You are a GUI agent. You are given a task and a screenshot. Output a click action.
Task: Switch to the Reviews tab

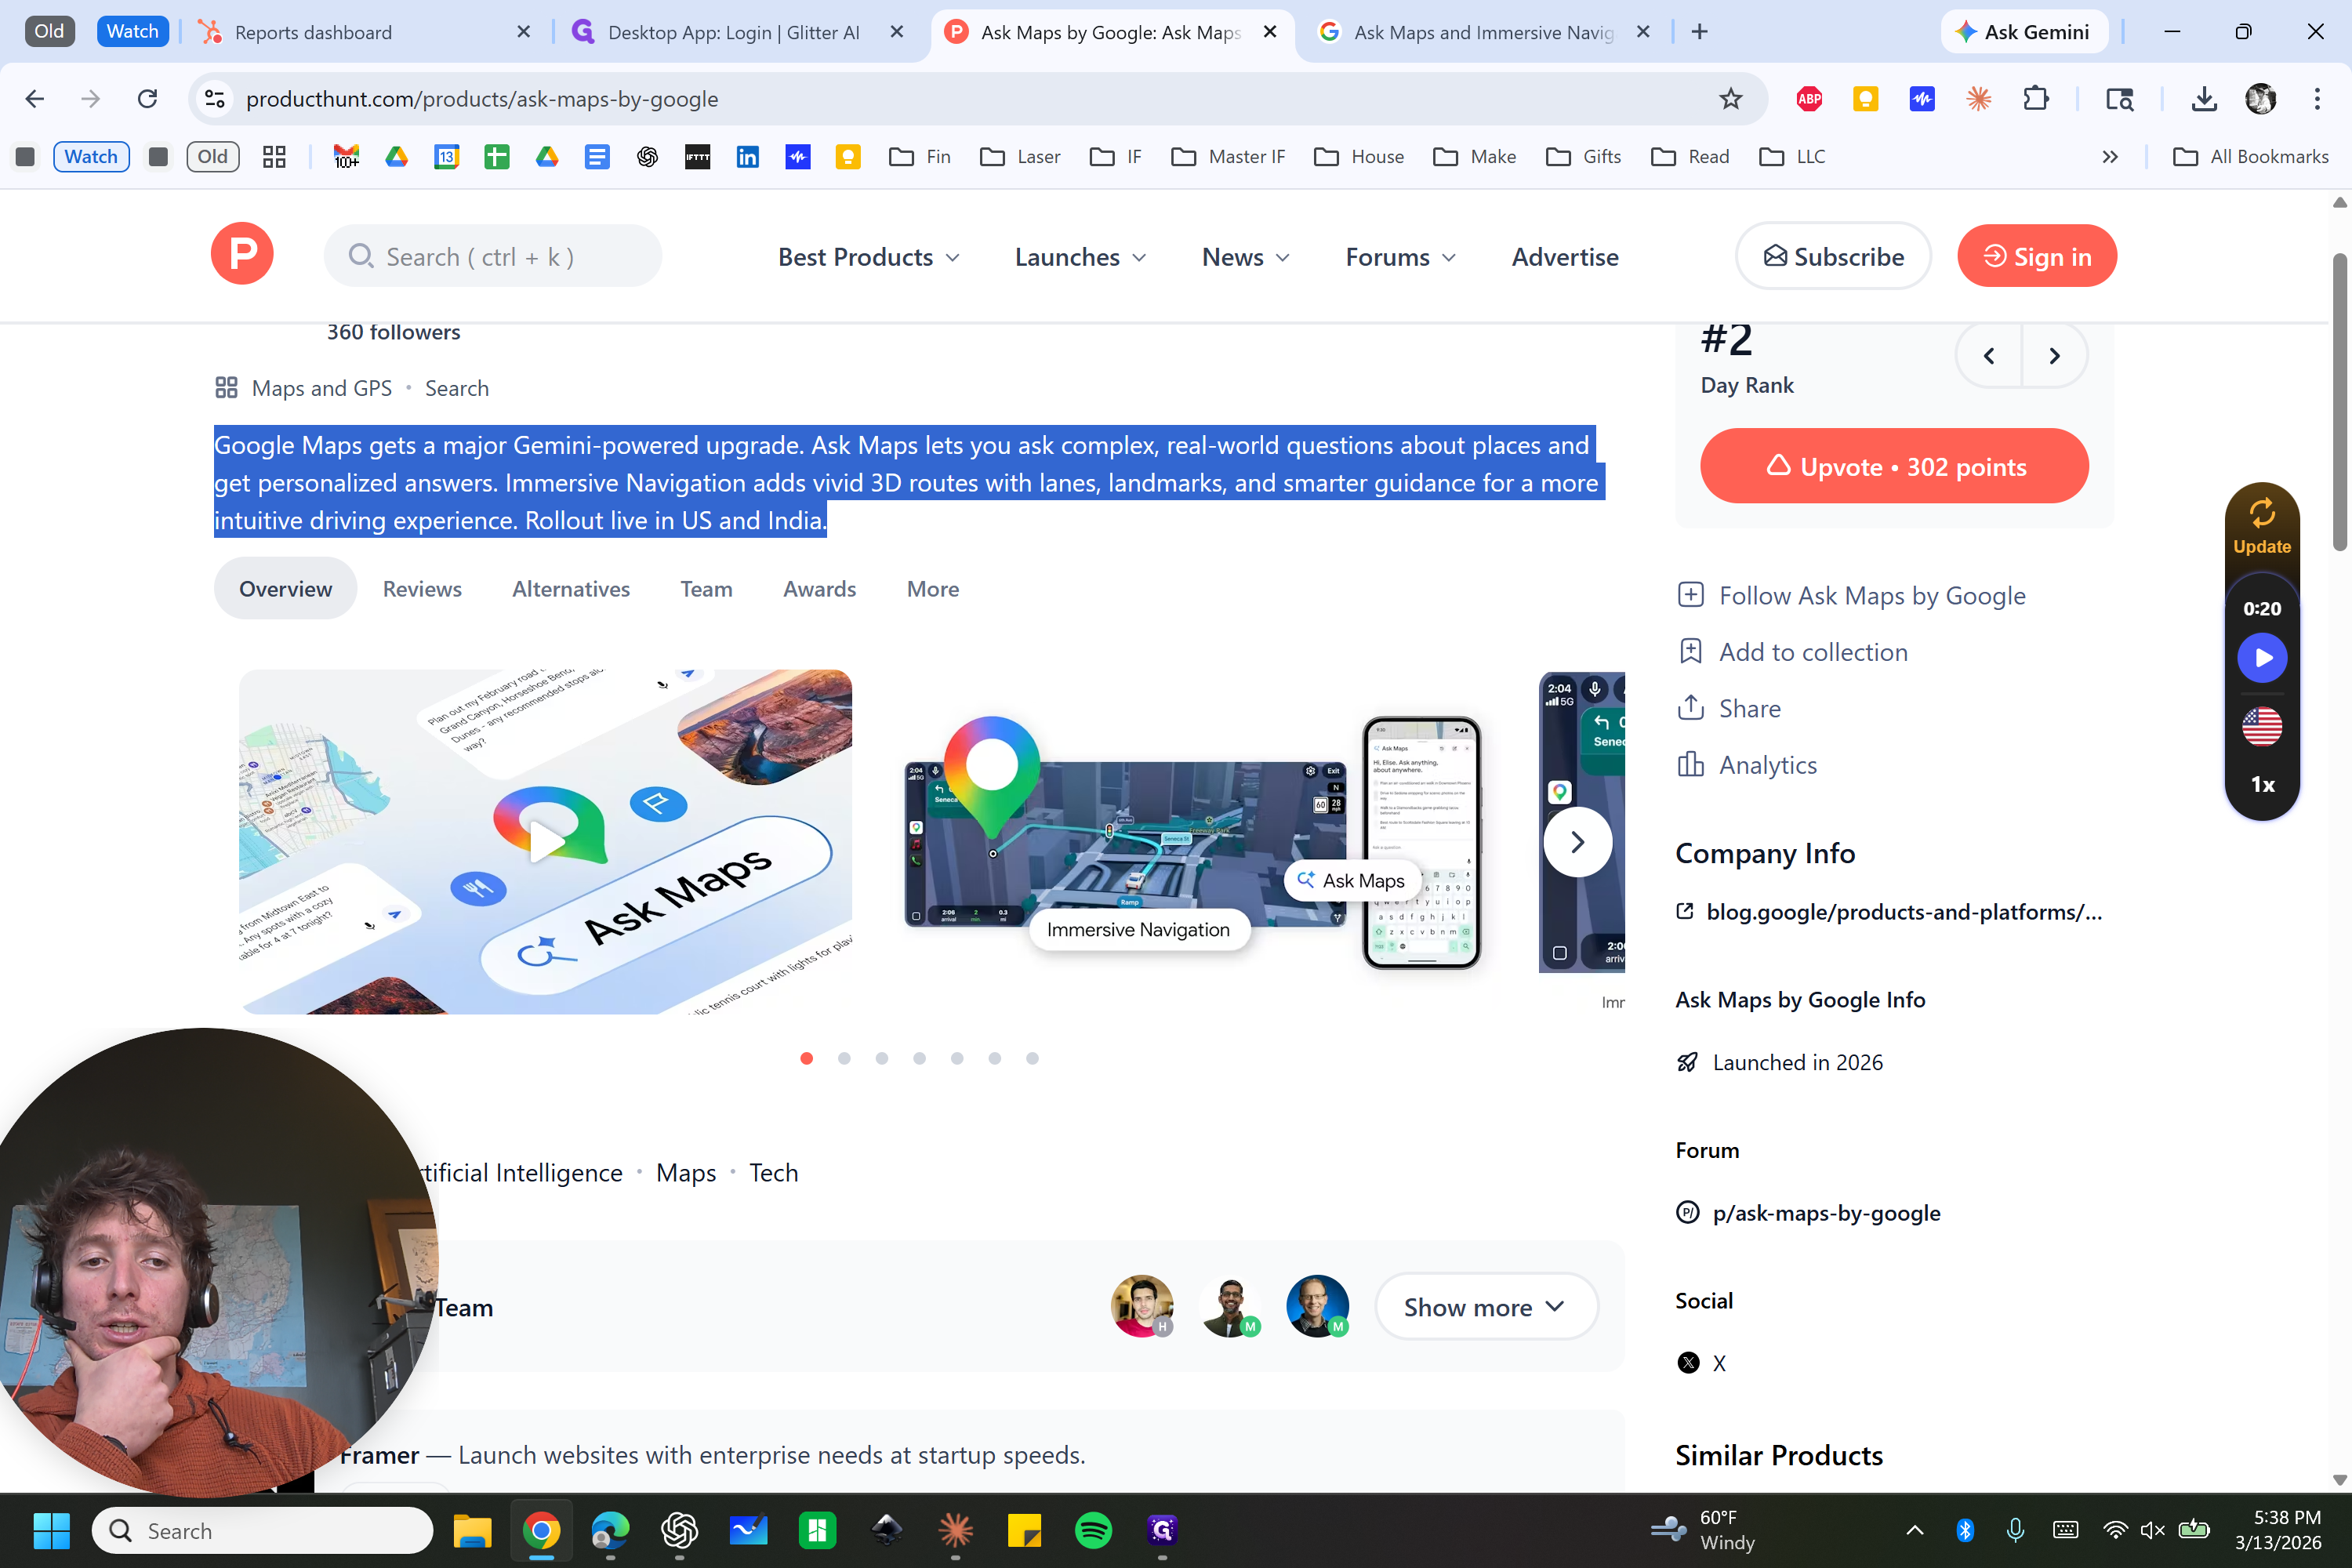click(422, 589)
